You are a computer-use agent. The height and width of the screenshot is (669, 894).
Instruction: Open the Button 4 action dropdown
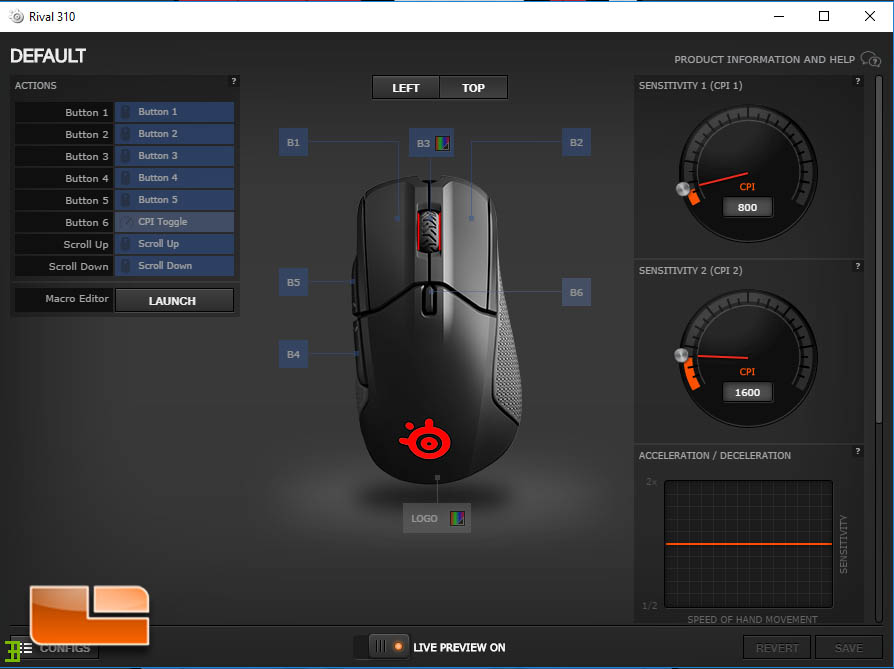pyautogui.click(x=174, y=178)
